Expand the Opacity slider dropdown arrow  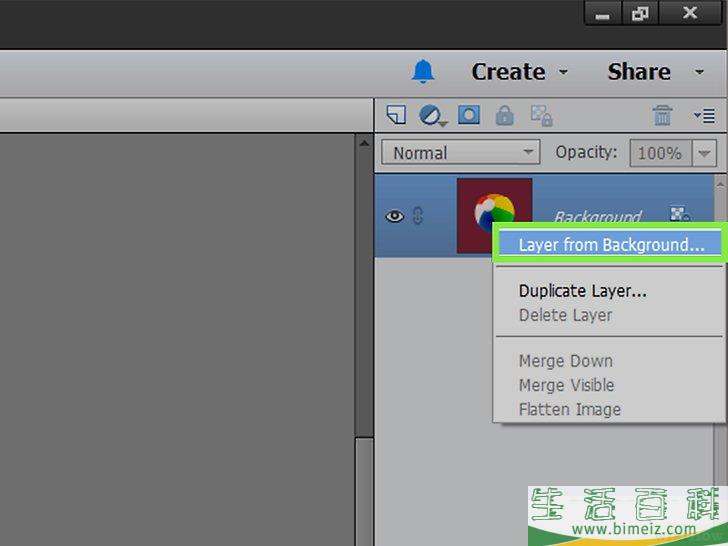[706, 153]
